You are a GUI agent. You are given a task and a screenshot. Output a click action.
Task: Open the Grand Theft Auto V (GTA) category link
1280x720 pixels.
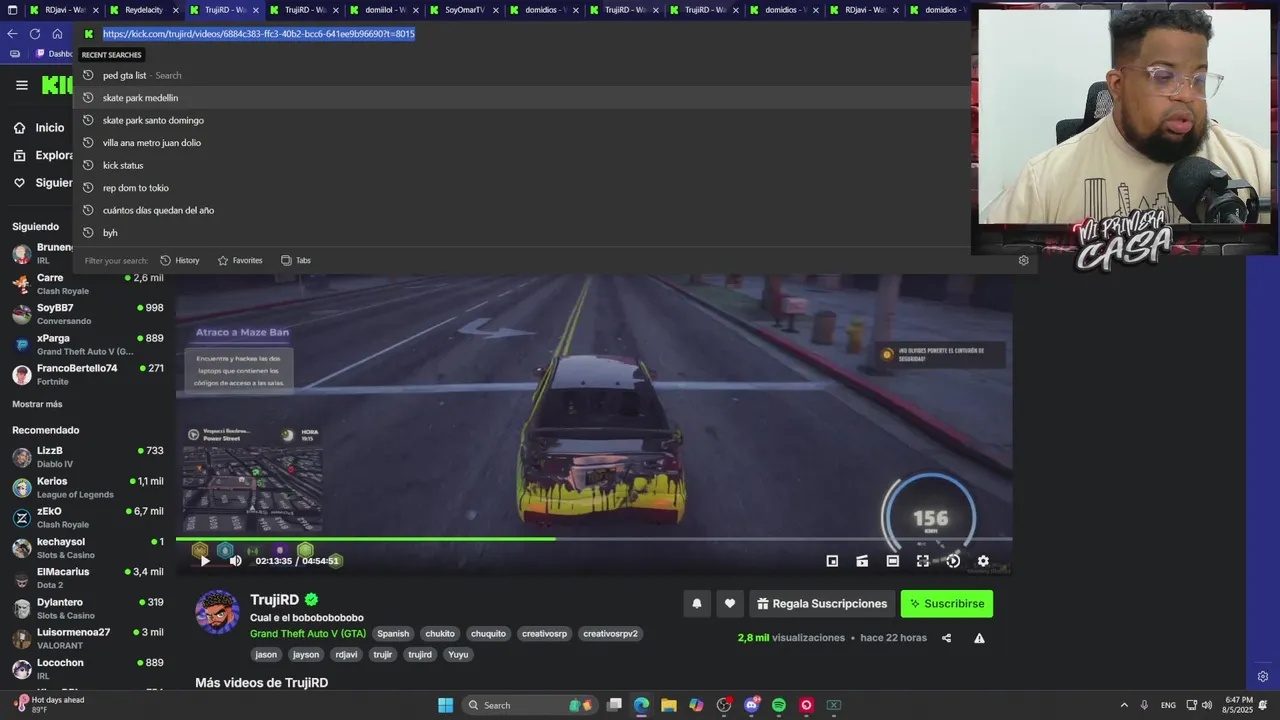[x=308, y=634]
